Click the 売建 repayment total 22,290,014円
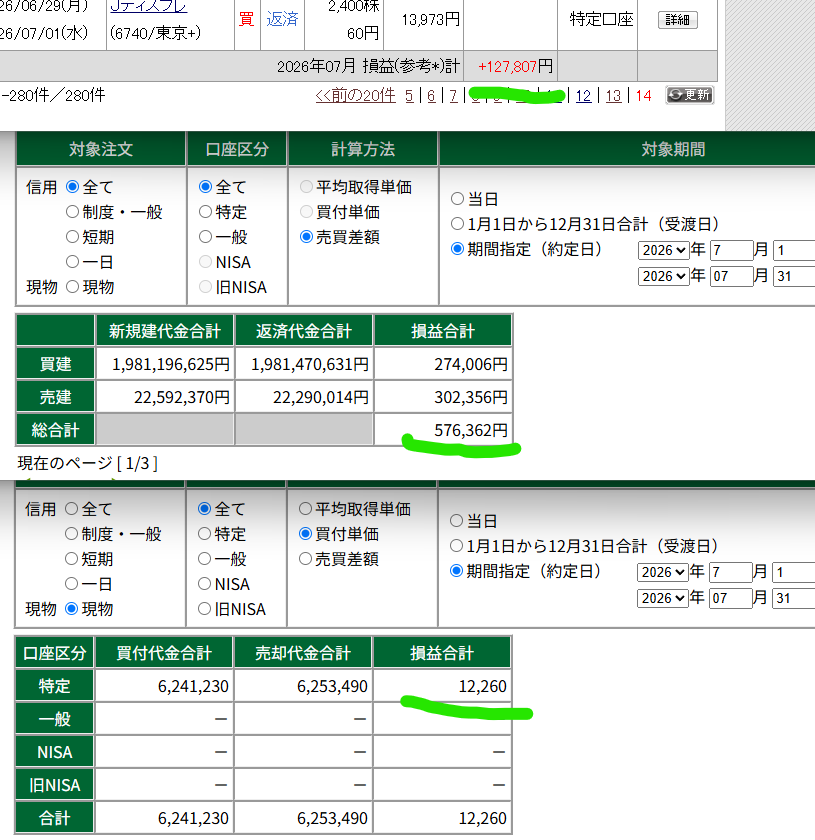The image size is (815, 840). coord(320,398)
